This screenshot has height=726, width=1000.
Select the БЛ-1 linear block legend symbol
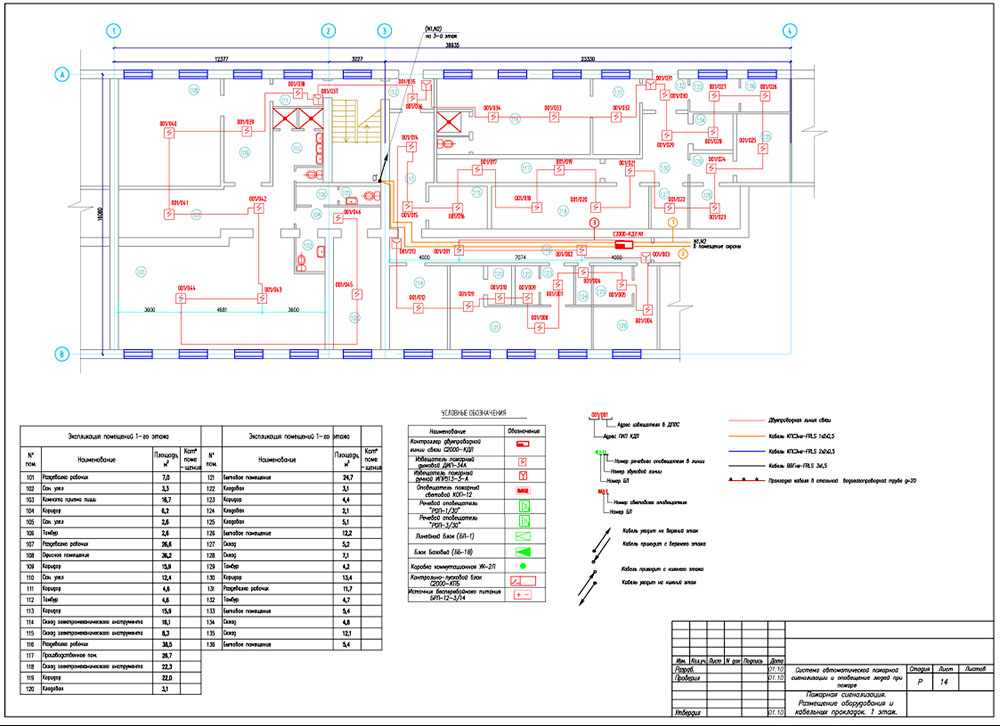tap(522, 535)
